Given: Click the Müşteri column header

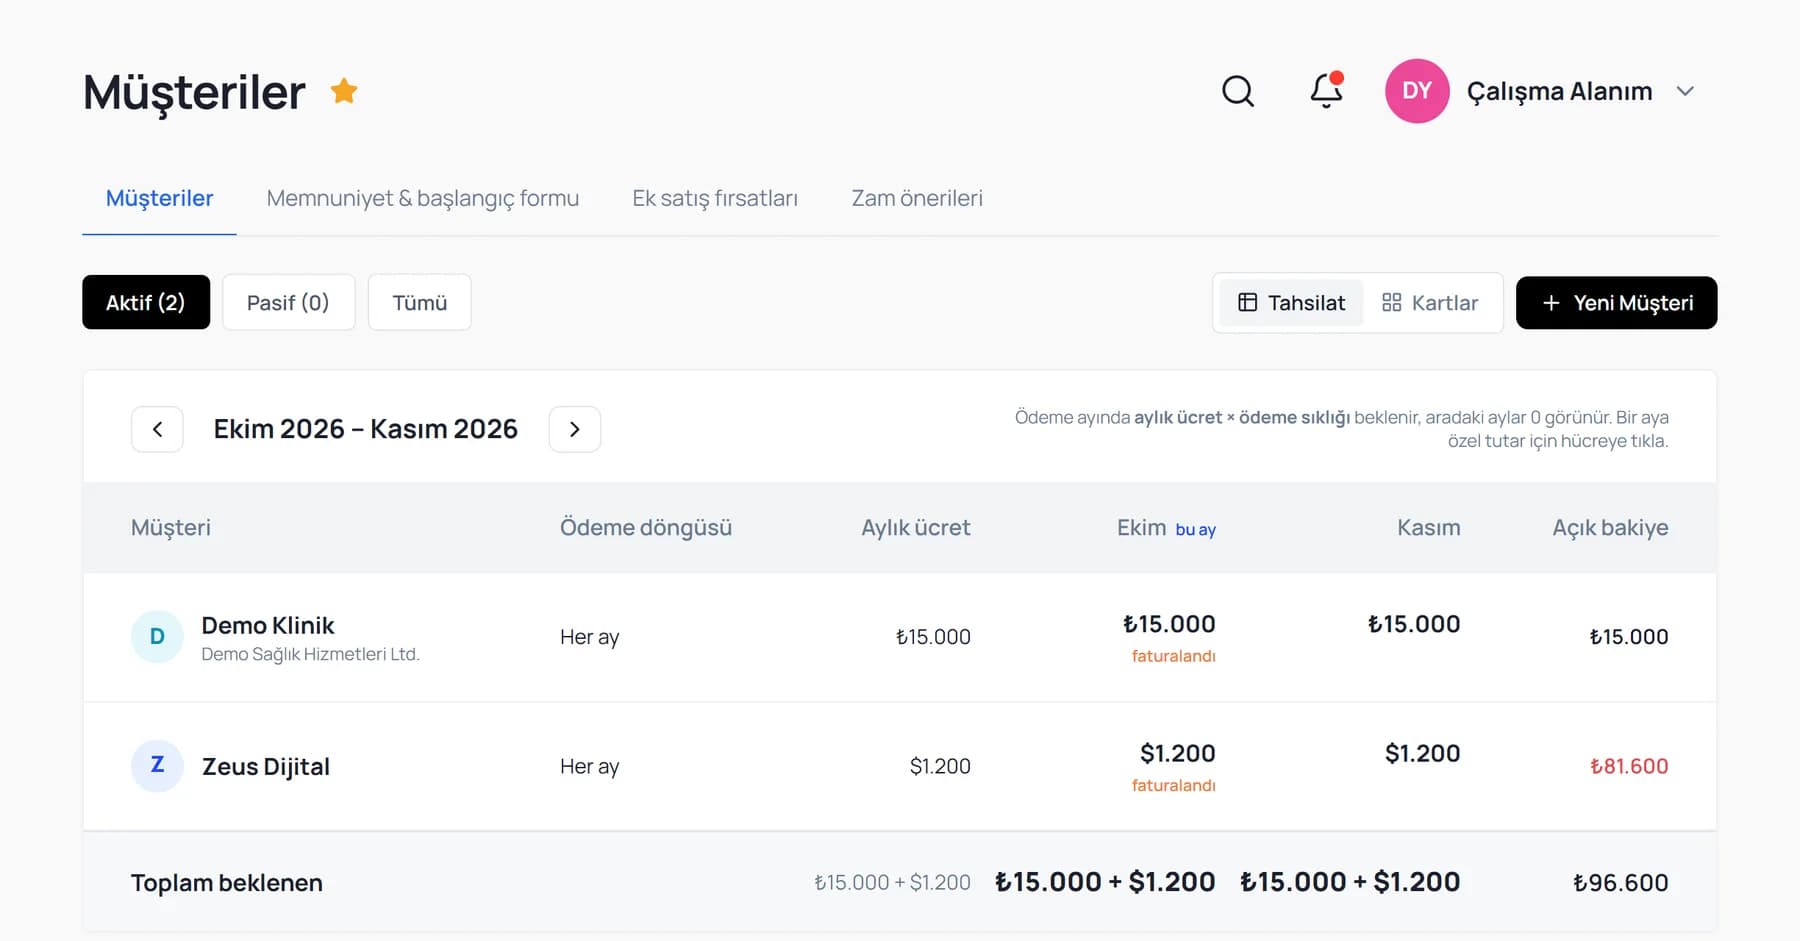Looking at the screenshot, I should coord(171,528).
